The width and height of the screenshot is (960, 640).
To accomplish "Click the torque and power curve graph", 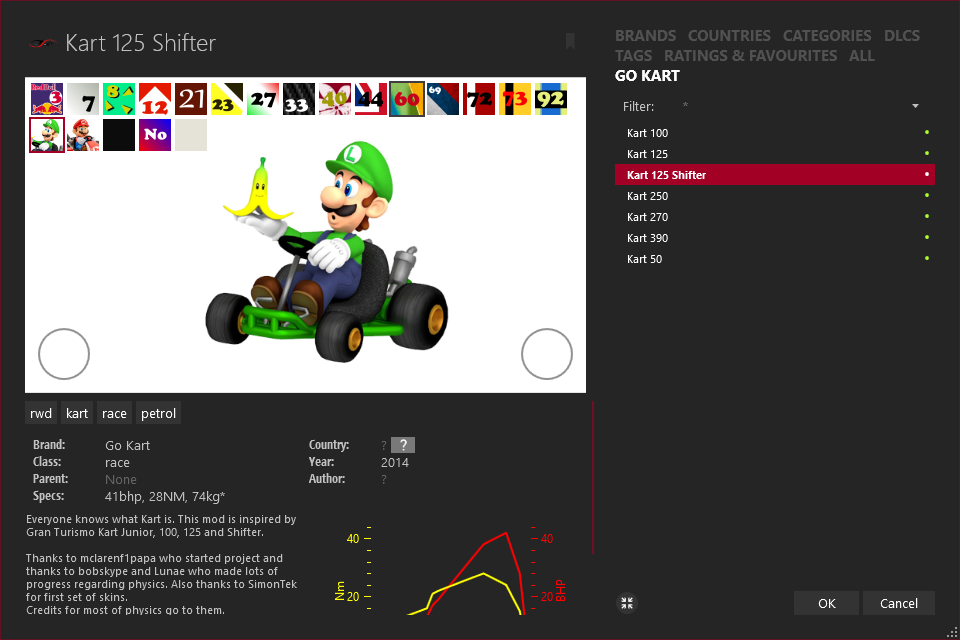I will 450,568.
